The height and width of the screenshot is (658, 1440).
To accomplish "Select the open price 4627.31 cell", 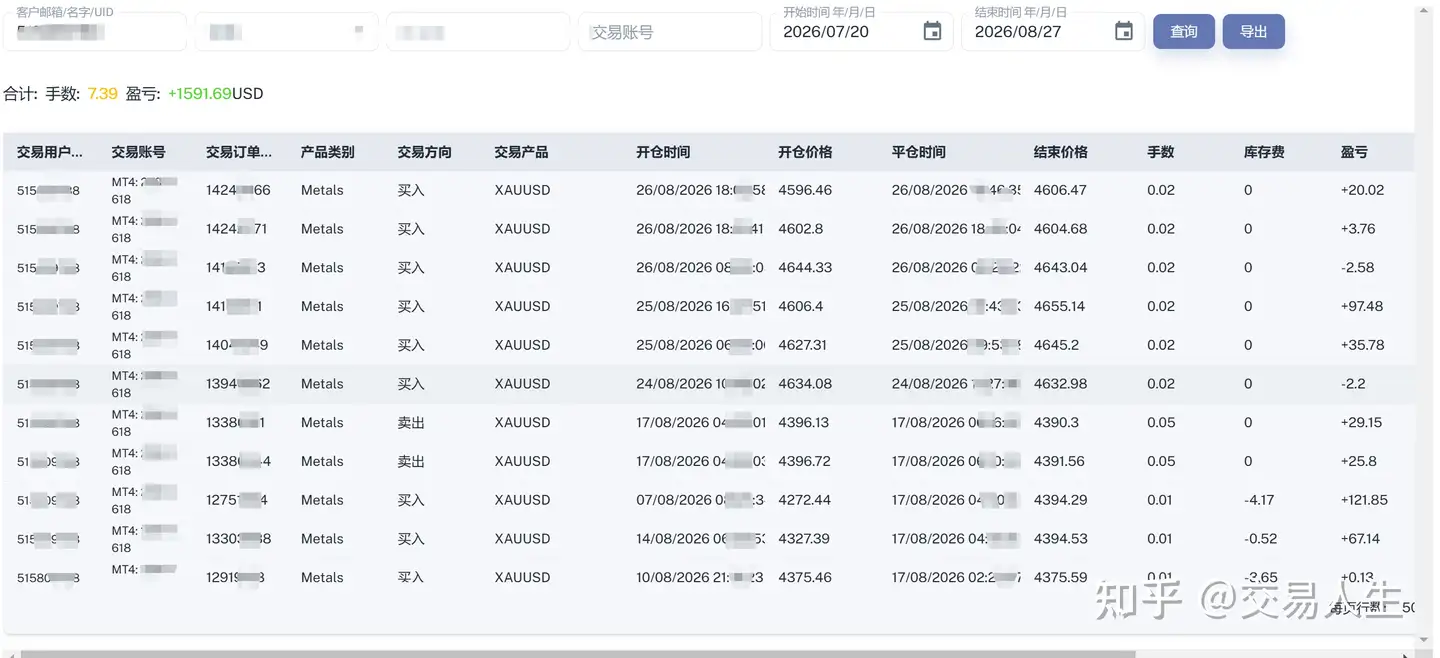I will 803,345.
